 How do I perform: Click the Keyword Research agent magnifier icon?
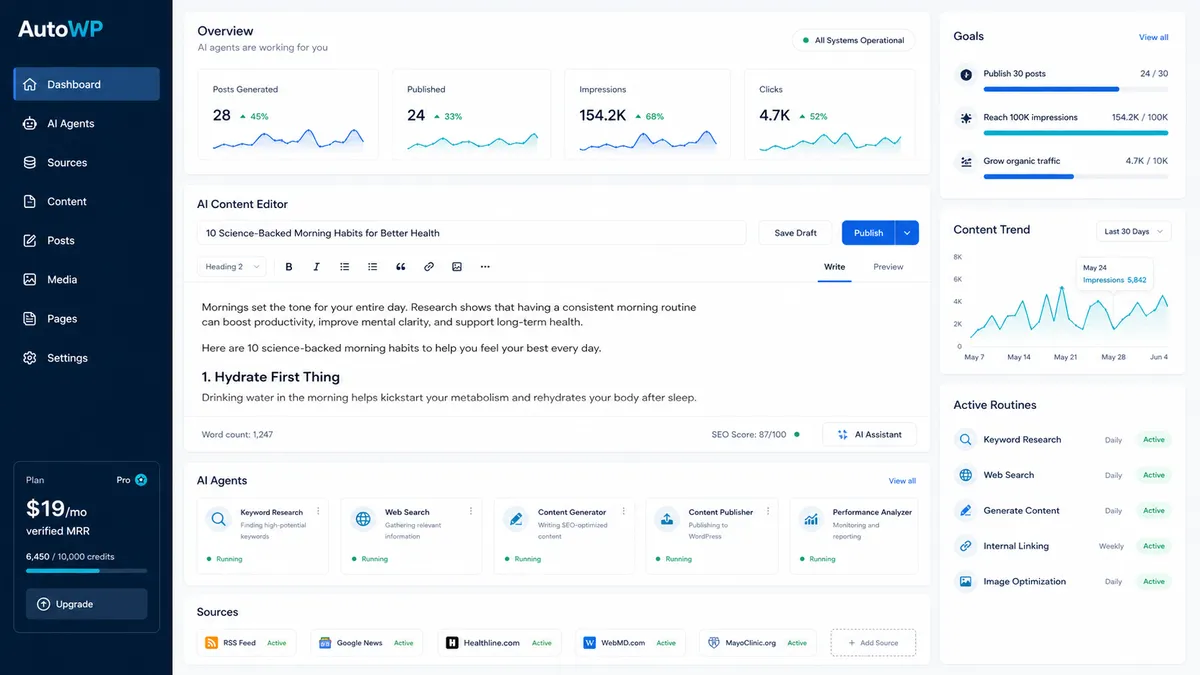click(x=217, y=519)
